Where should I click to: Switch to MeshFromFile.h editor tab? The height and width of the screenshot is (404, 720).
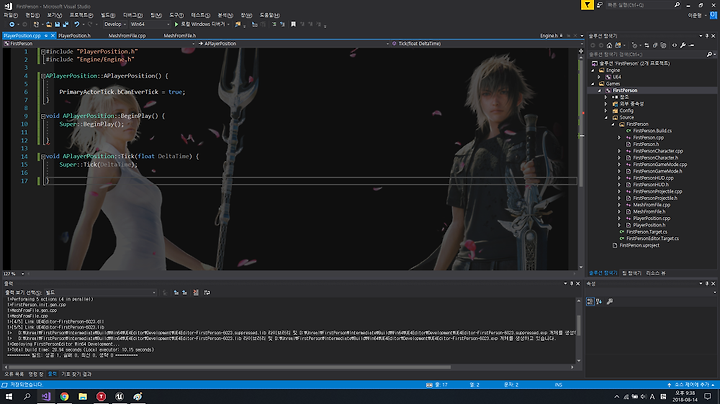180,35
